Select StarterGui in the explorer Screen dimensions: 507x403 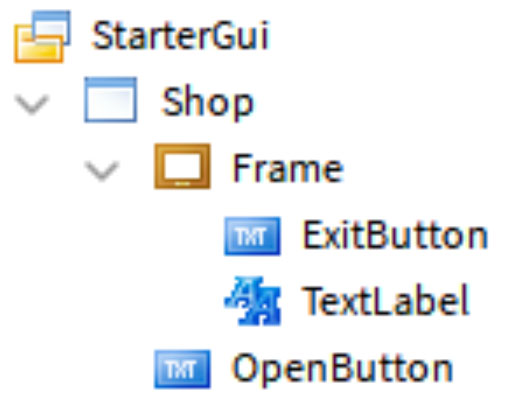tap(180, 36)
